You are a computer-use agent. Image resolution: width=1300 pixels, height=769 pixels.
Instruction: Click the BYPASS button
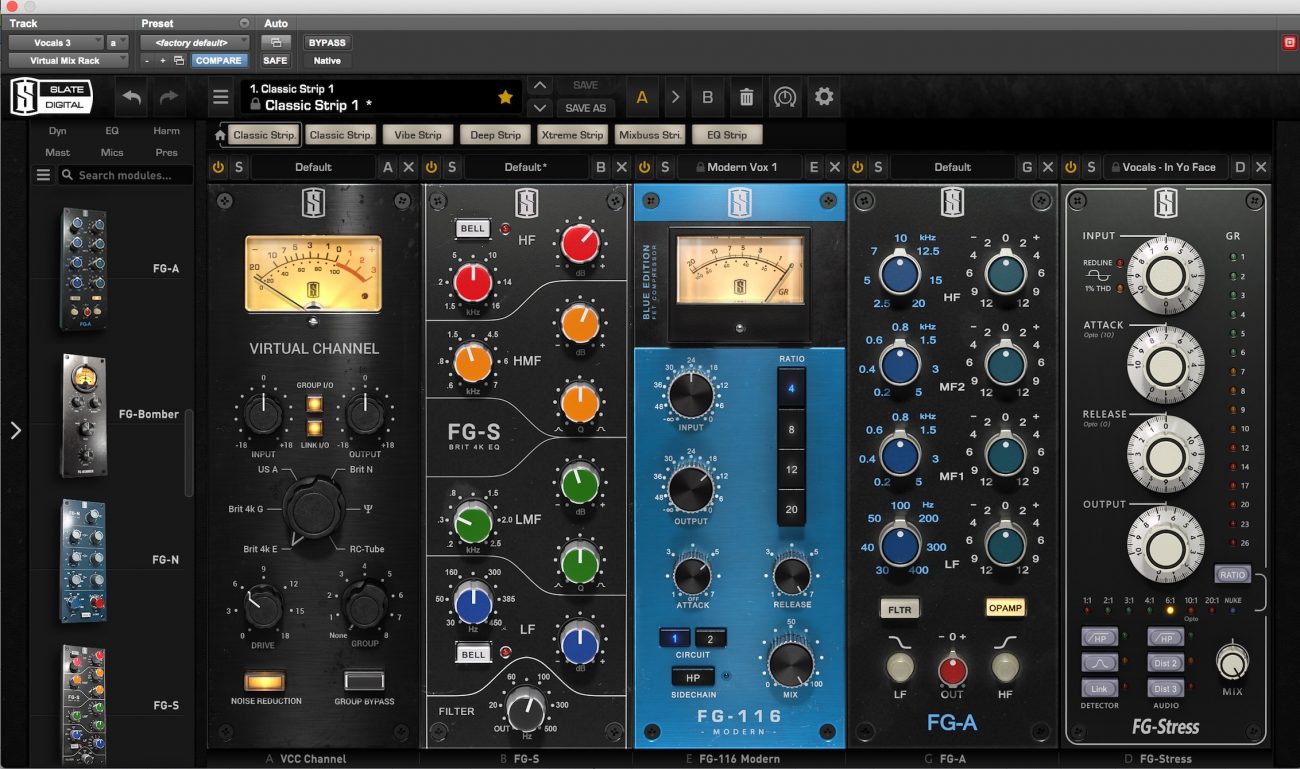327,42
